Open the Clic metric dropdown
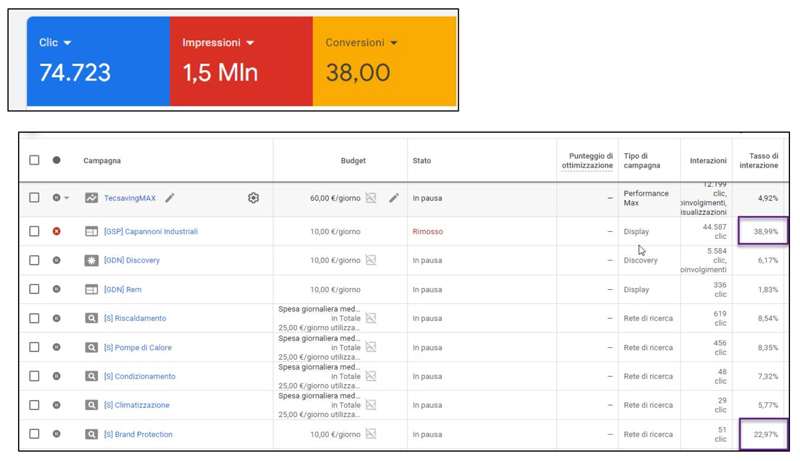Image resolution: width=800 pixels, height=461 pixels. pos(67,43)
